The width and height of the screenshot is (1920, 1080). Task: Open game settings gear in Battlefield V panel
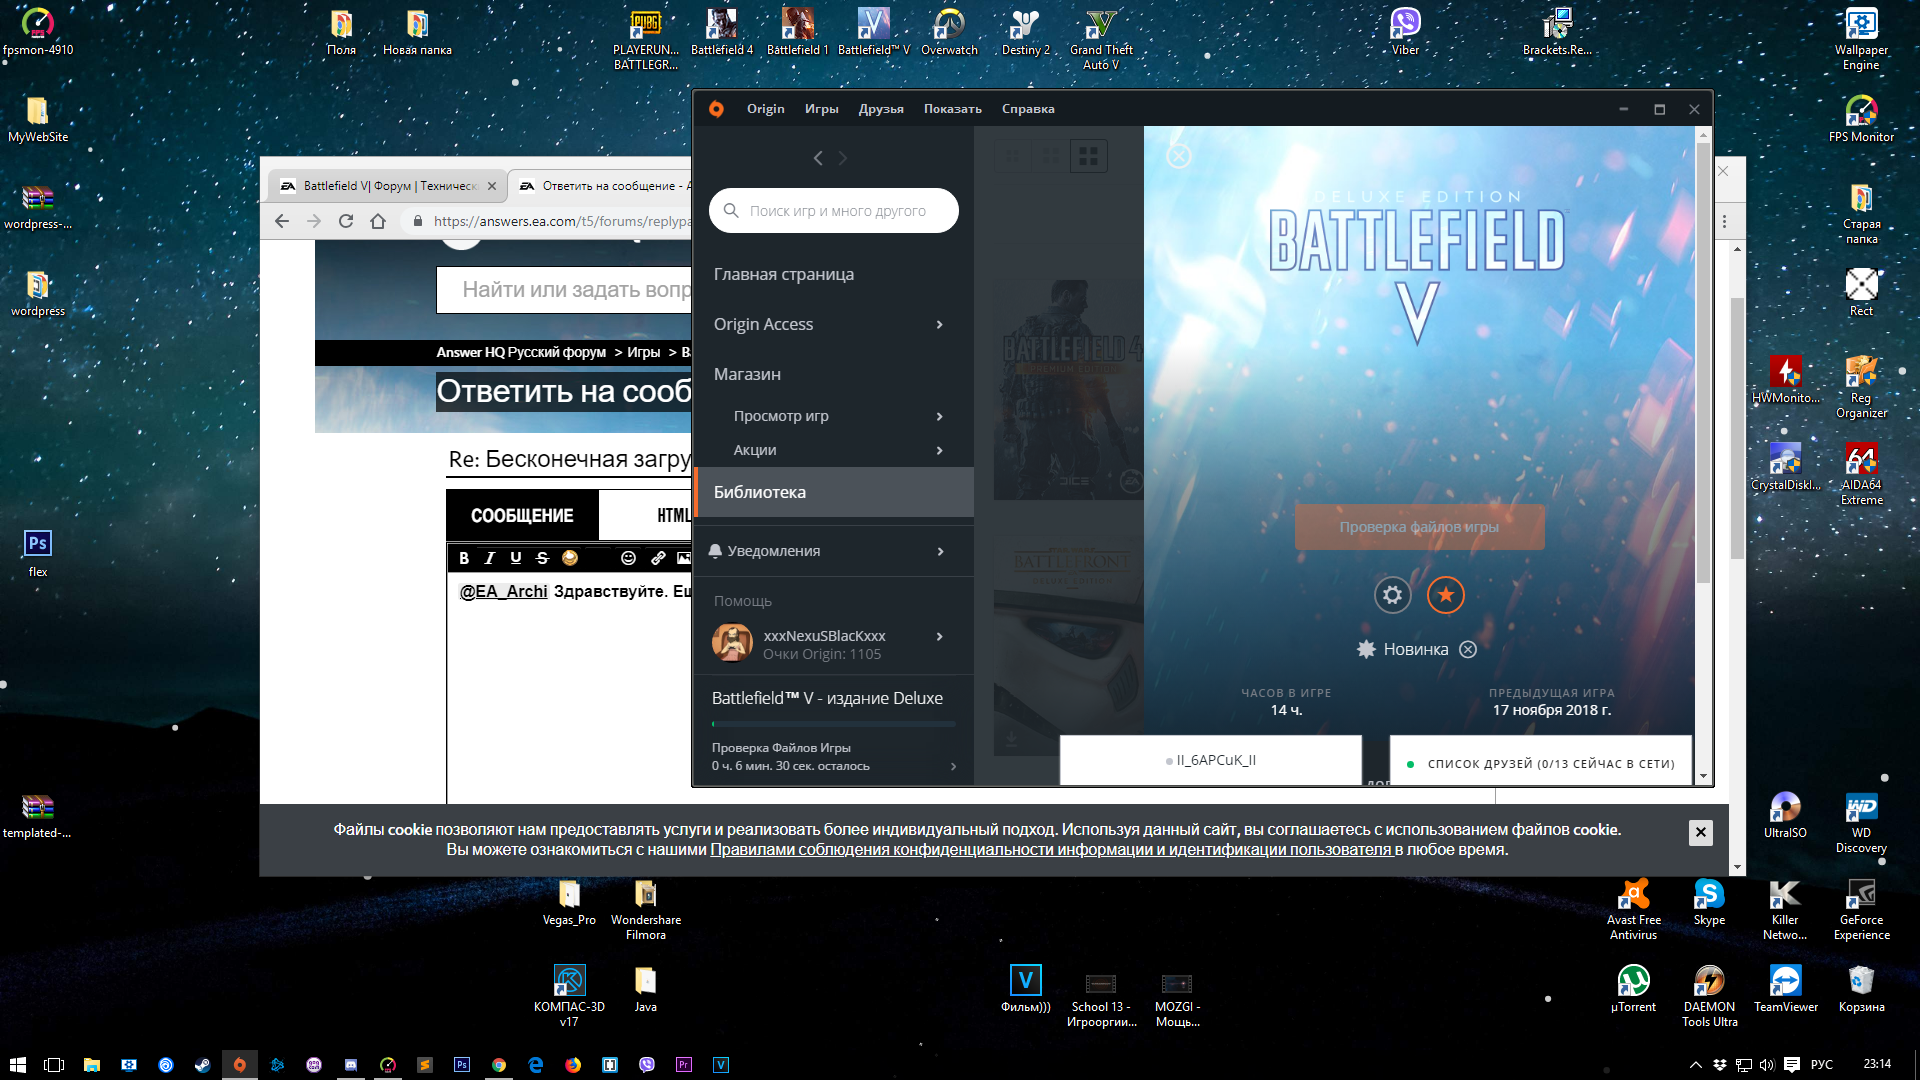click(x=1392, y=595)
